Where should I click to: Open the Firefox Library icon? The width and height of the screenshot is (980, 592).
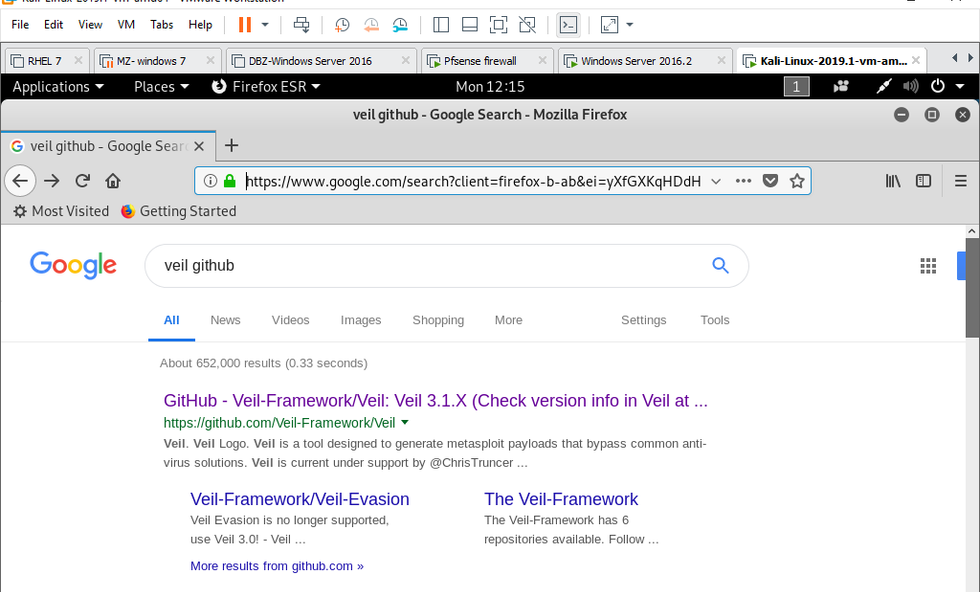[x=893, y=181]
